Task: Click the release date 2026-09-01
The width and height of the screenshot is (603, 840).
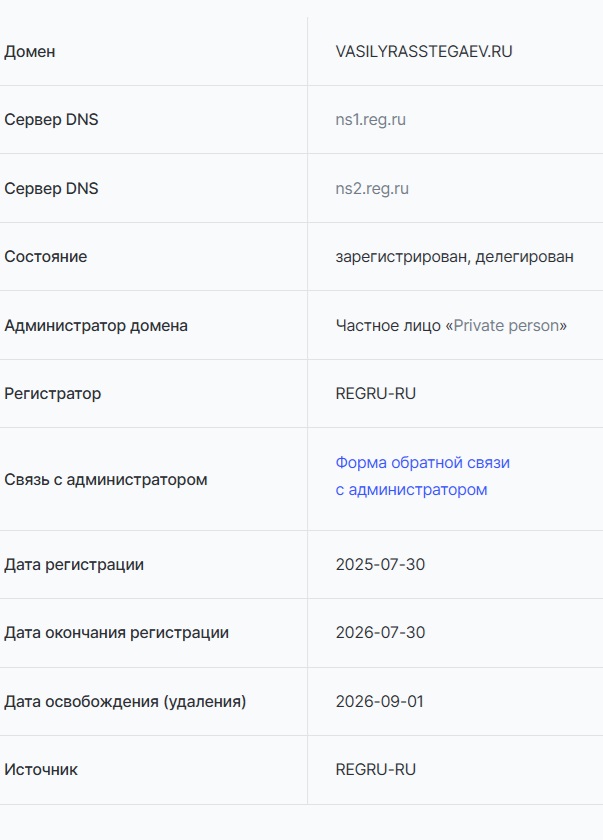Action: coord(380,702)
